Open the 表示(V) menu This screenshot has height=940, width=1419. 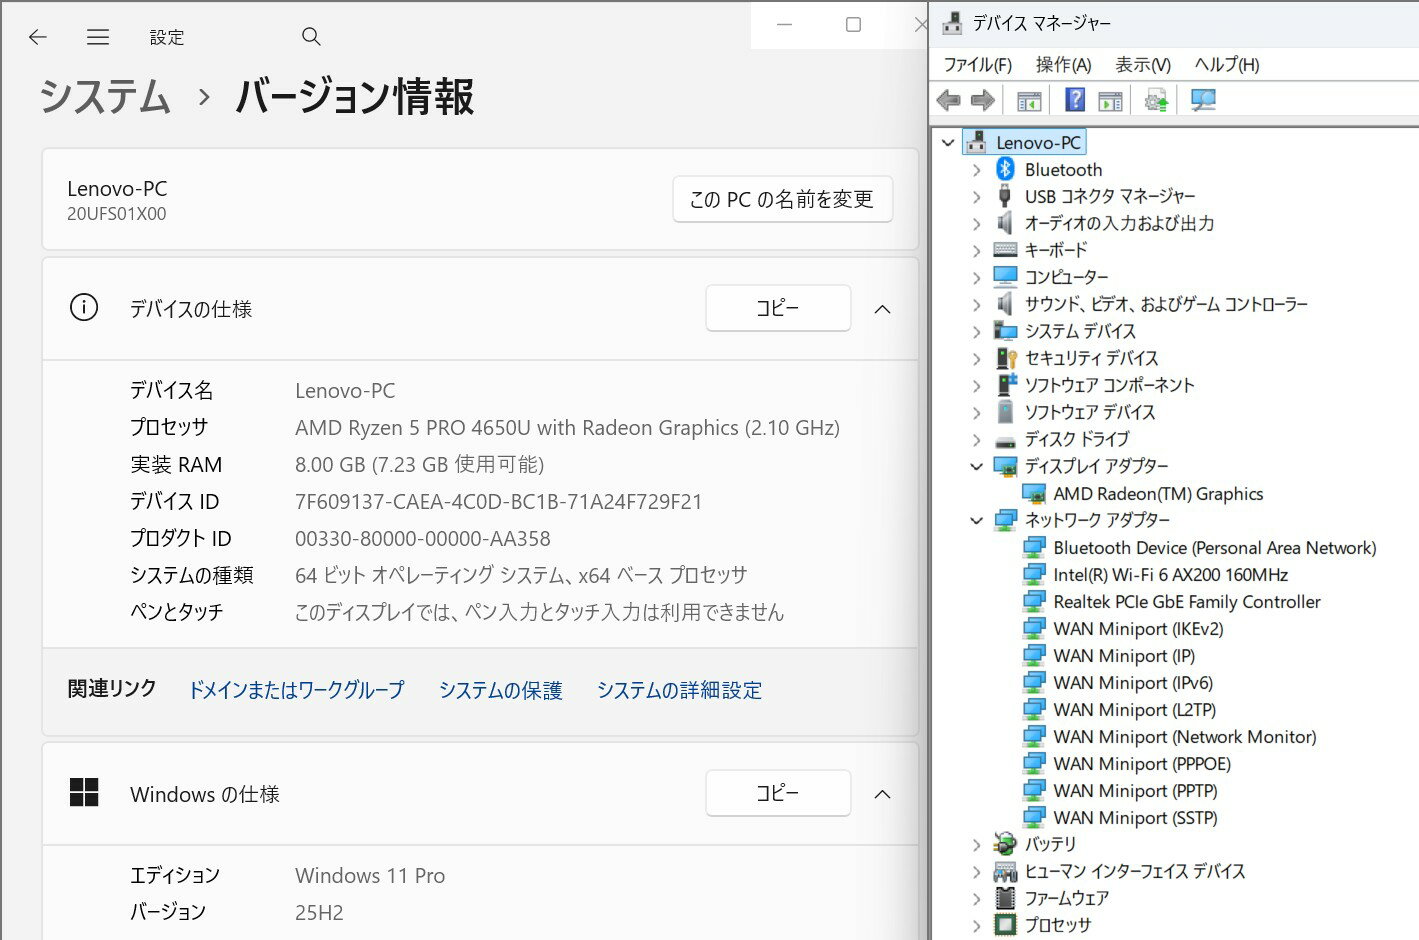coord(1142,65)
